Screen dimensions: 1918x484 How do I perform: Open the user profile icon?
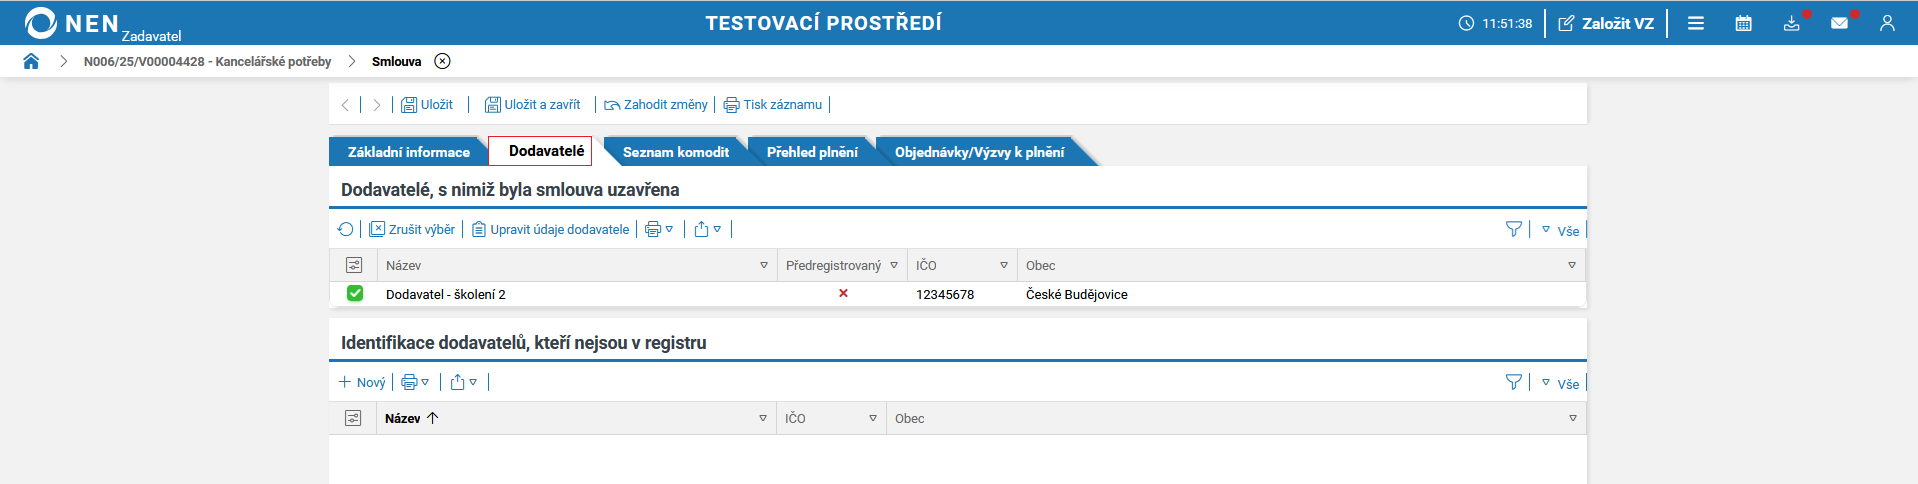1887,23
